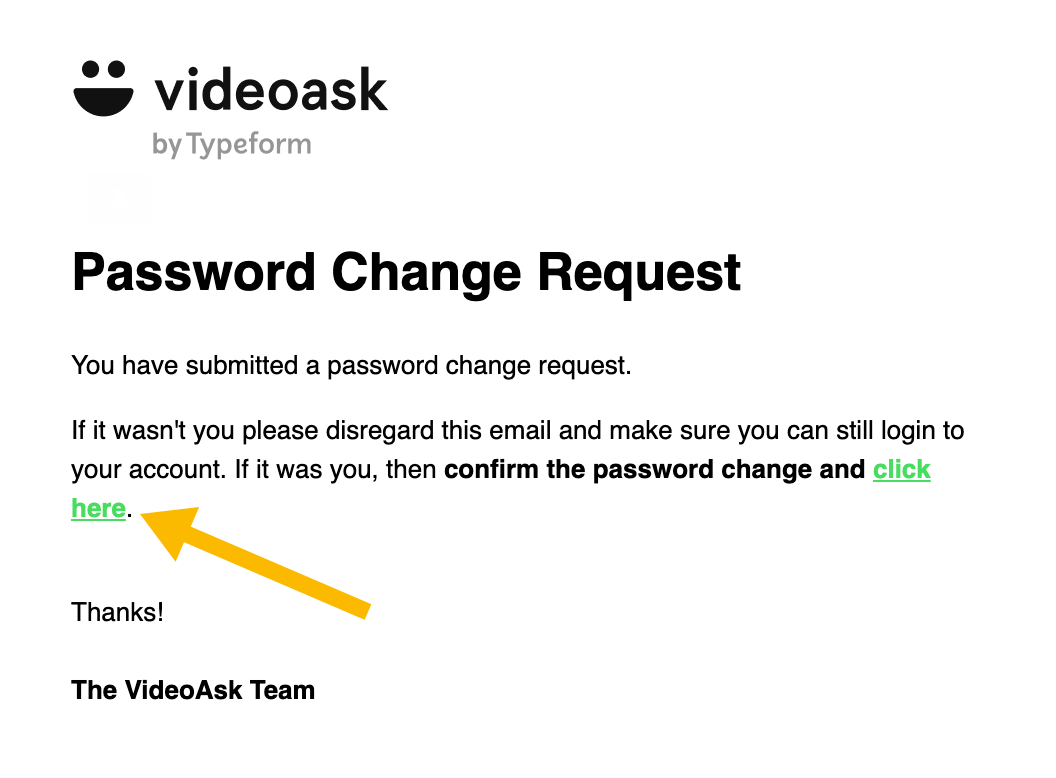The image size is (1056, 778).
Task: Click the VideoAsk smiley face logo
Action: tap(103, 88)
